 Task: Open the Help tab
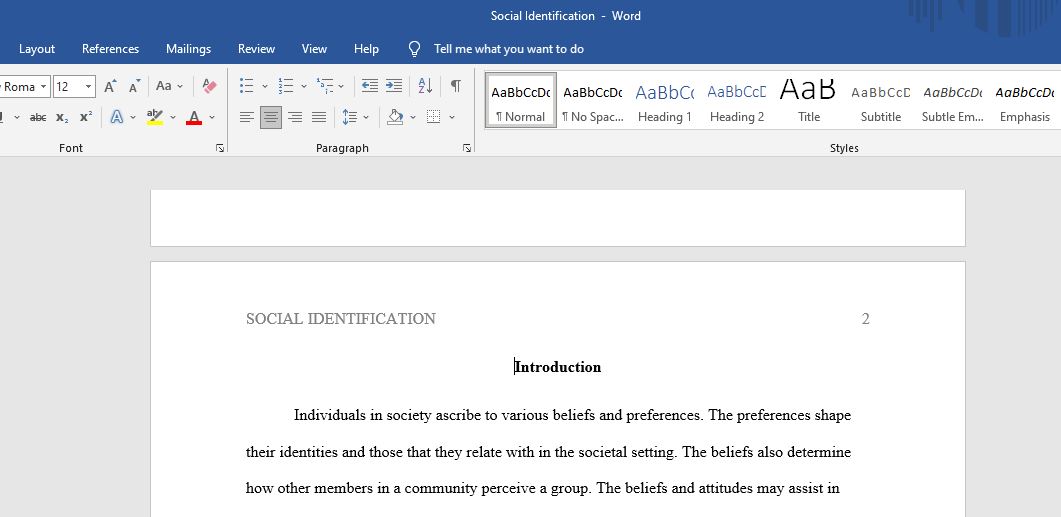[366, 49]
